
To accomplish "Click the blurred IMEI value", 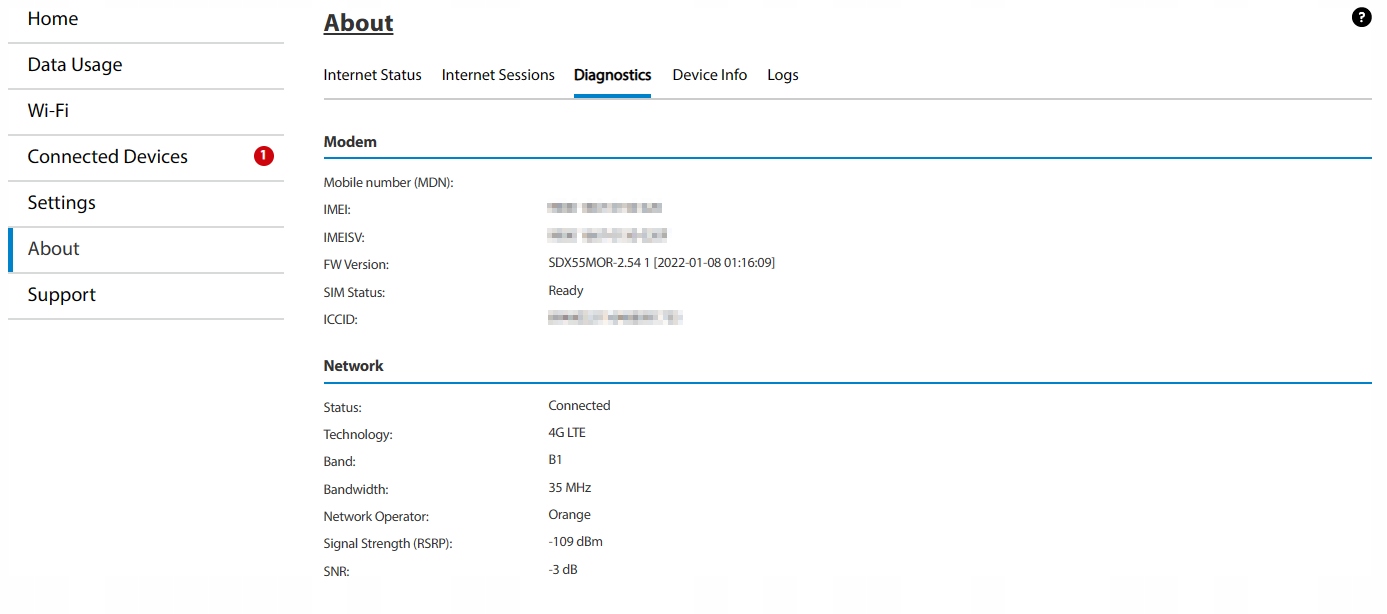I will tap(605, 208).
